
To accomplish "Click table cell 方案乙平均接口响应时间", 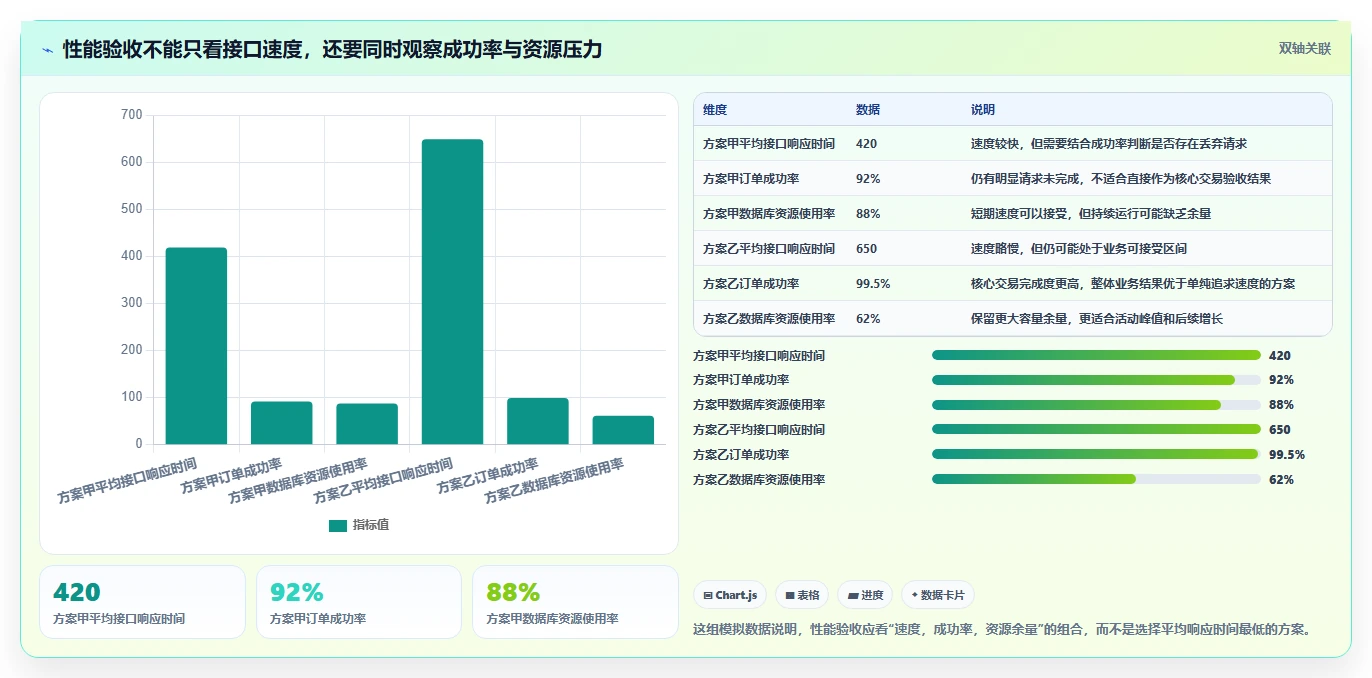I will tap(769, 249).
